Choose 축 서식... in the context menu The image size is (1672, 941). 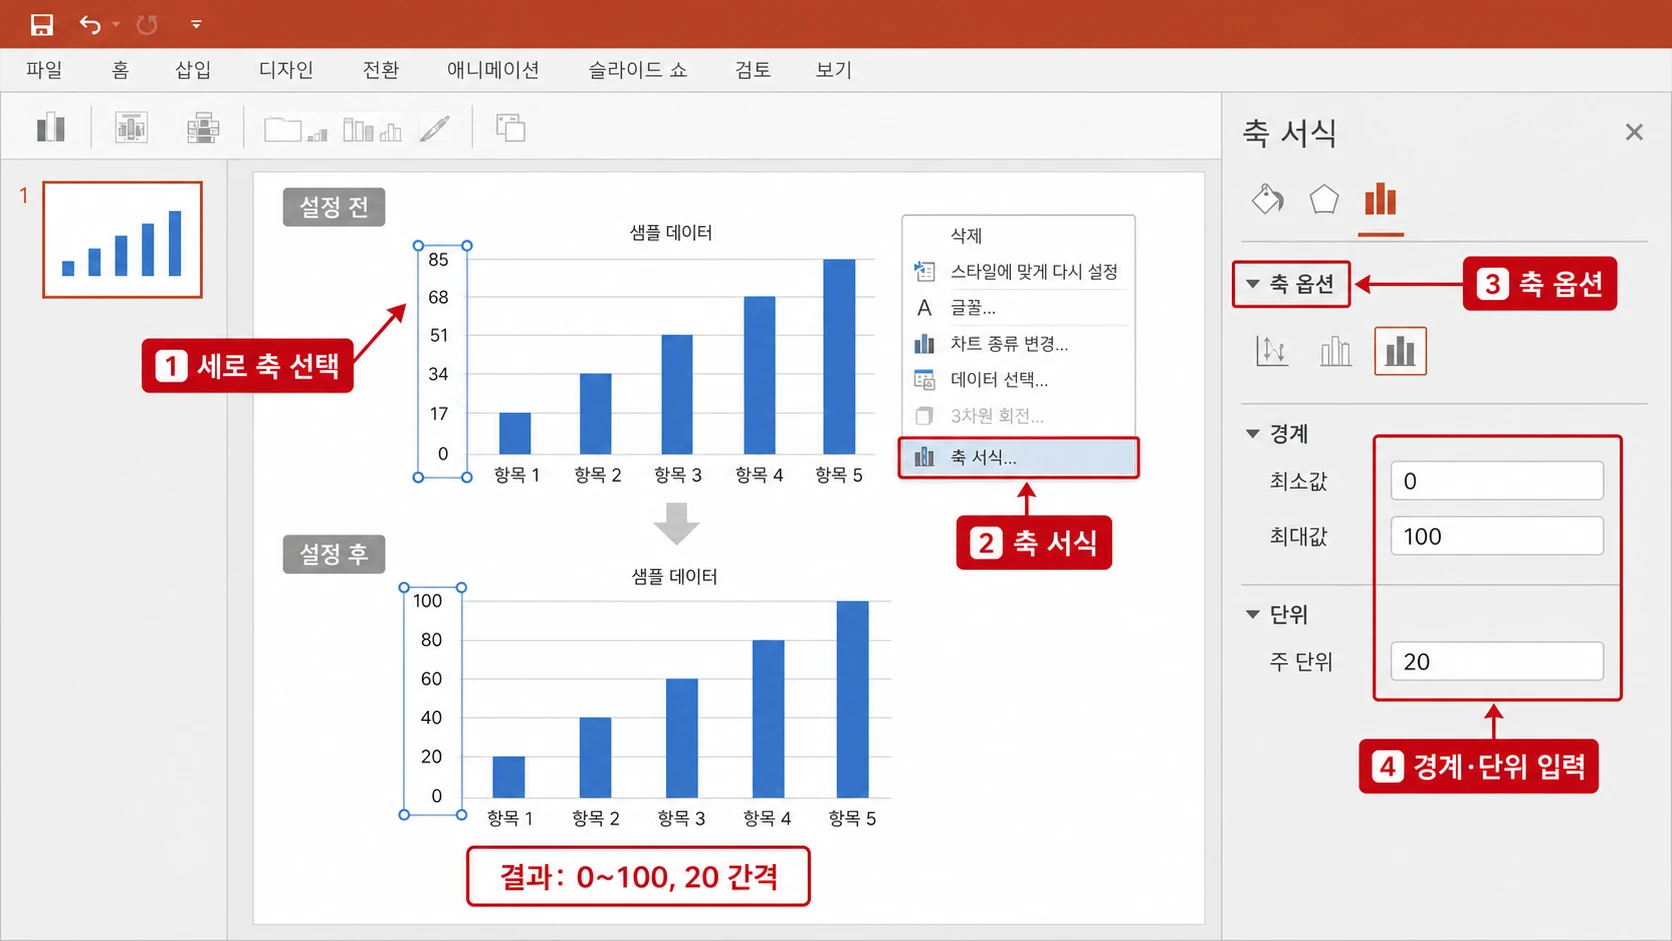pos(1018,457)
